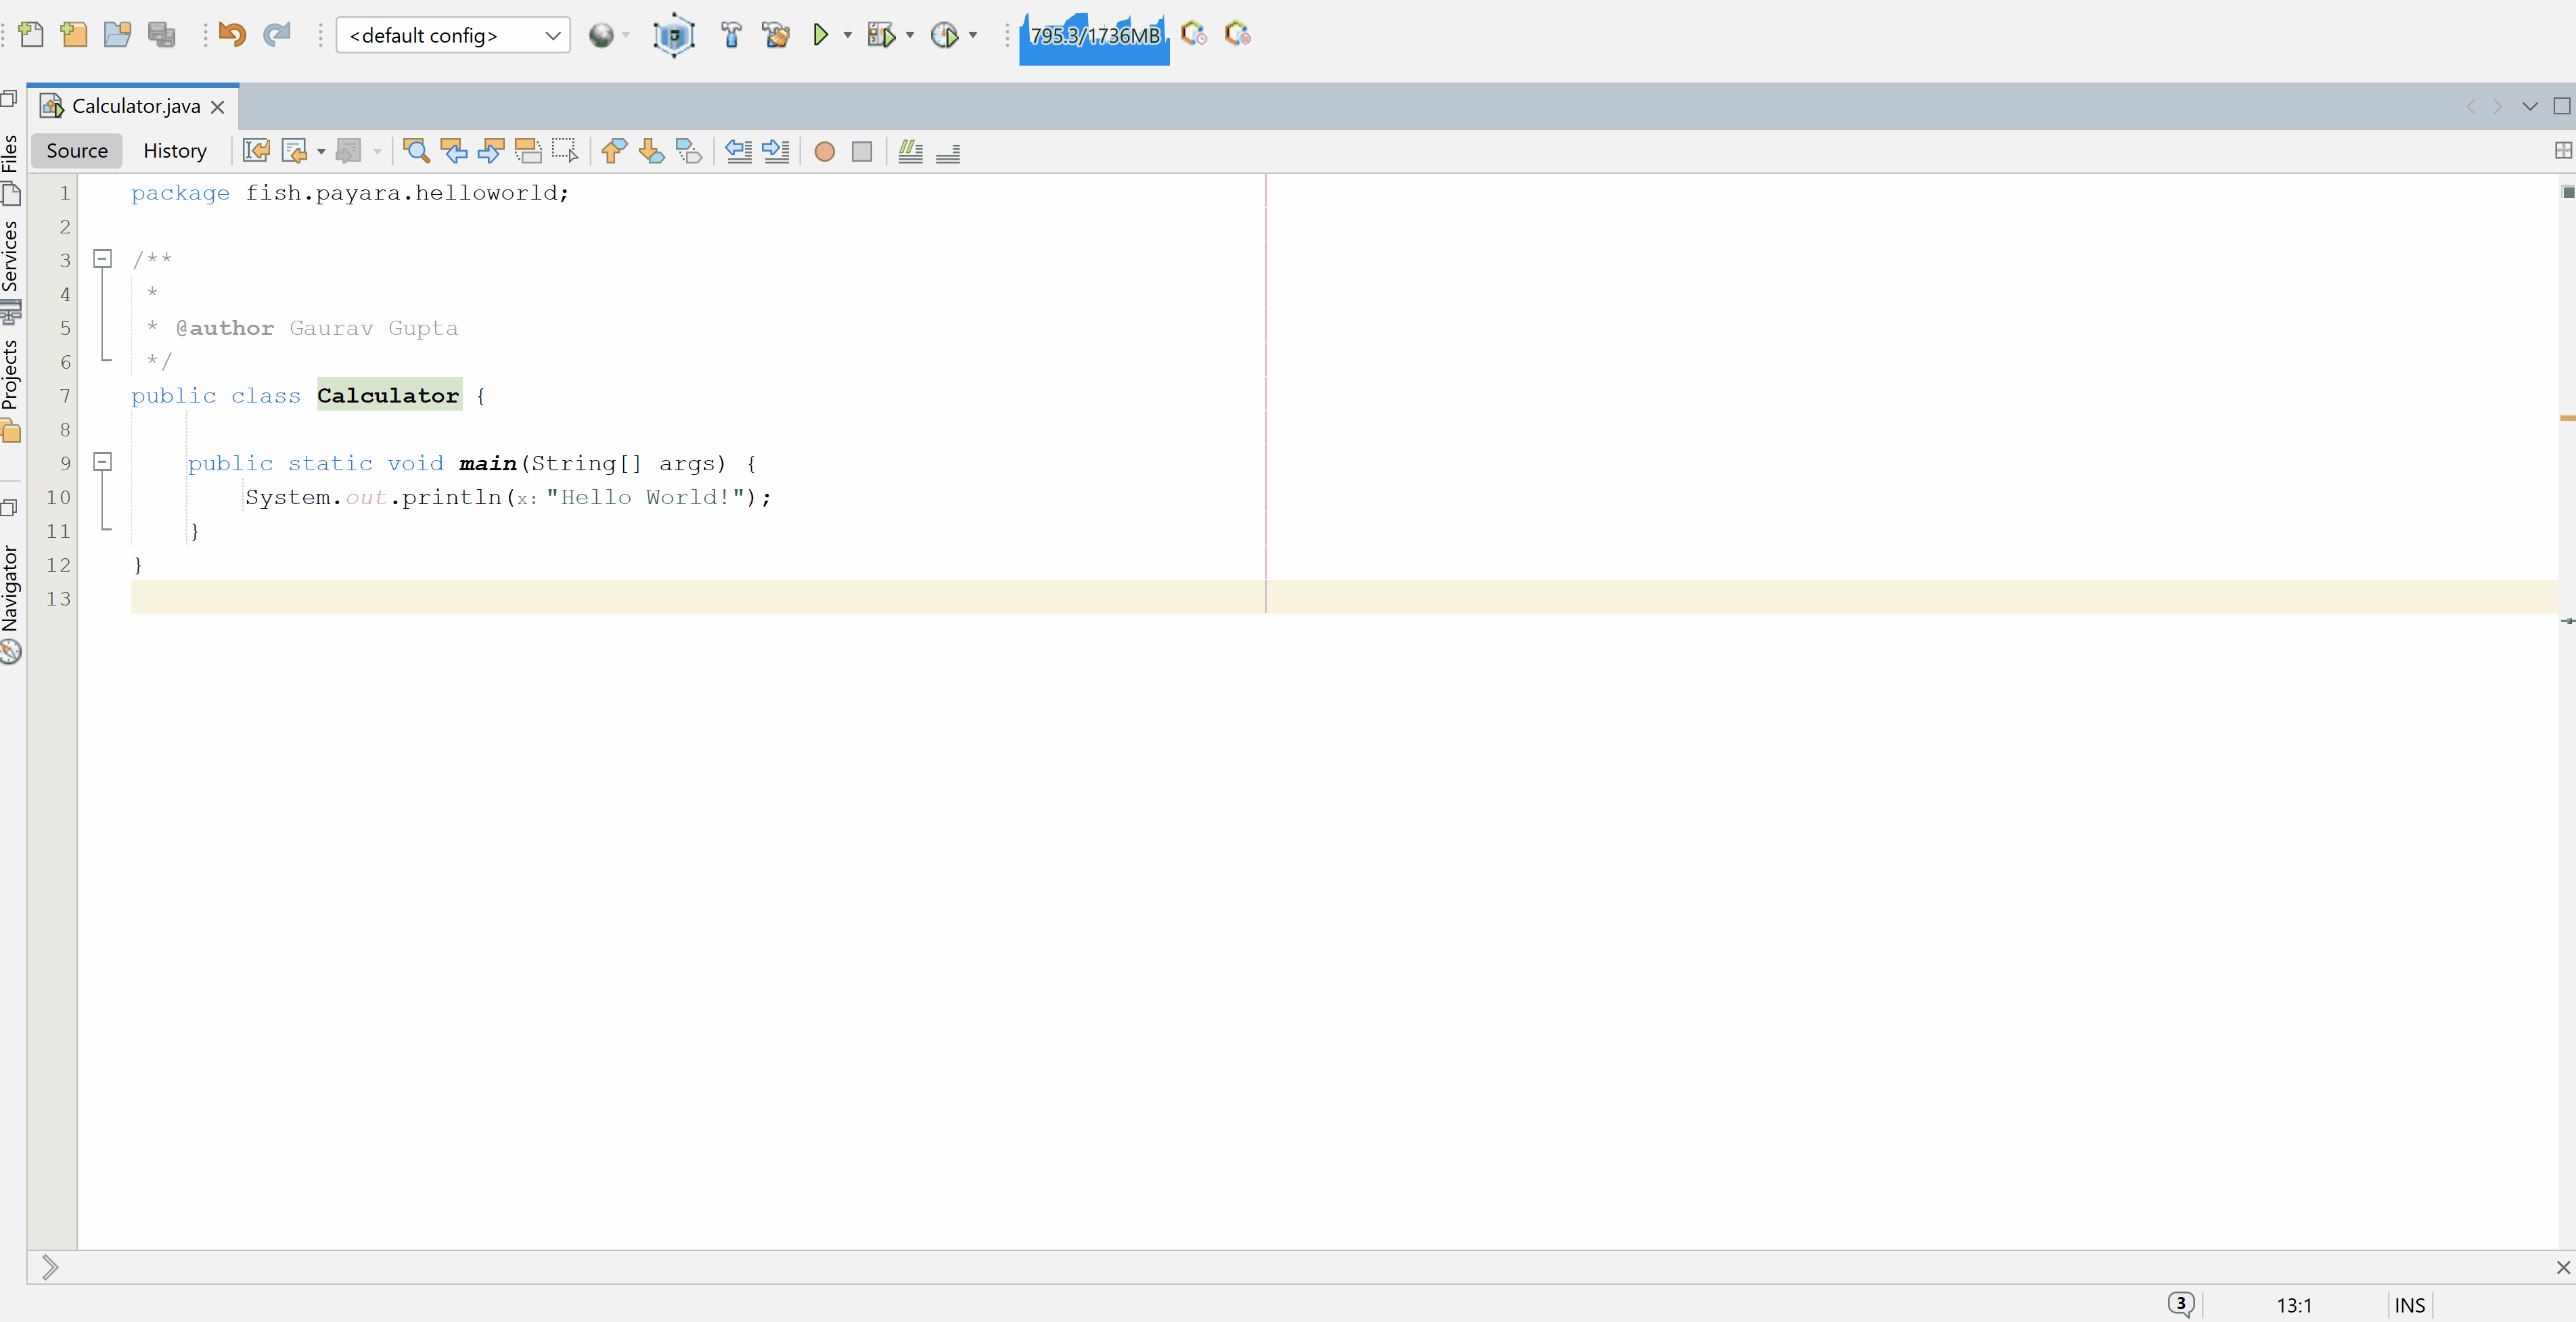
Task: Open the Projects side panel
Action: coord(10,375)
